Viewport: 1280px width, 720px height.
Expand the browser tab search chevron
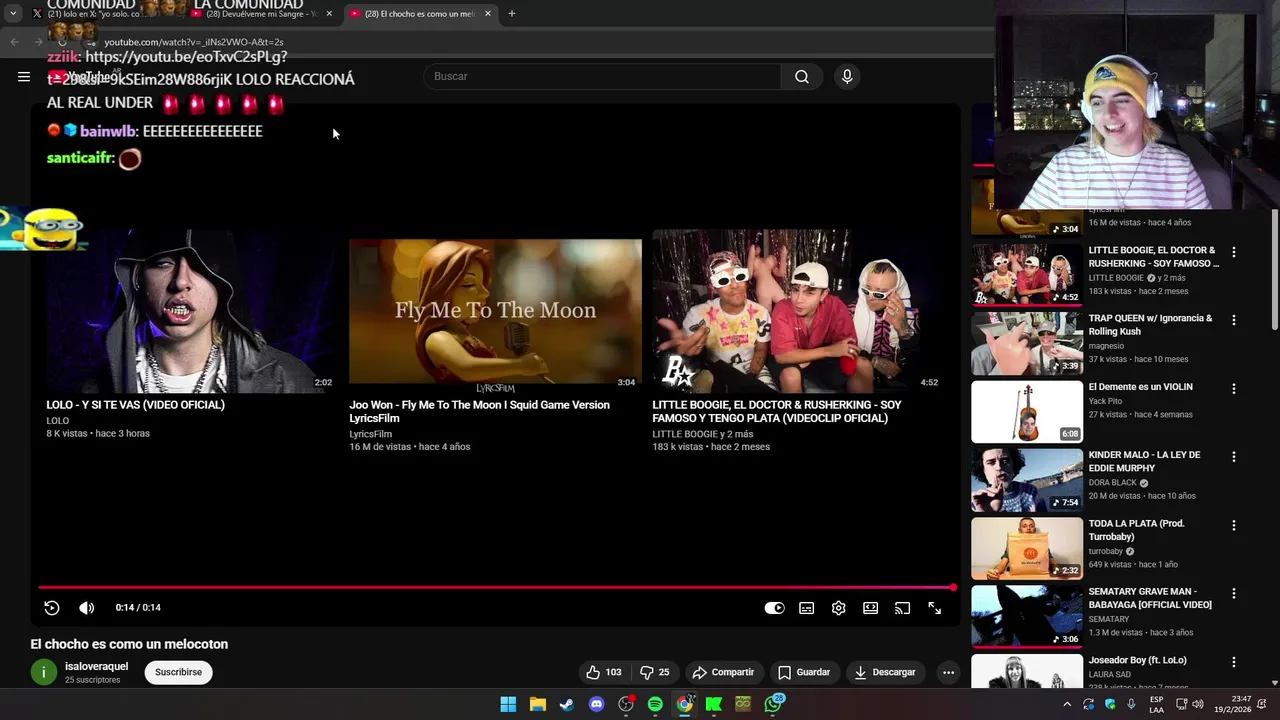13,14
